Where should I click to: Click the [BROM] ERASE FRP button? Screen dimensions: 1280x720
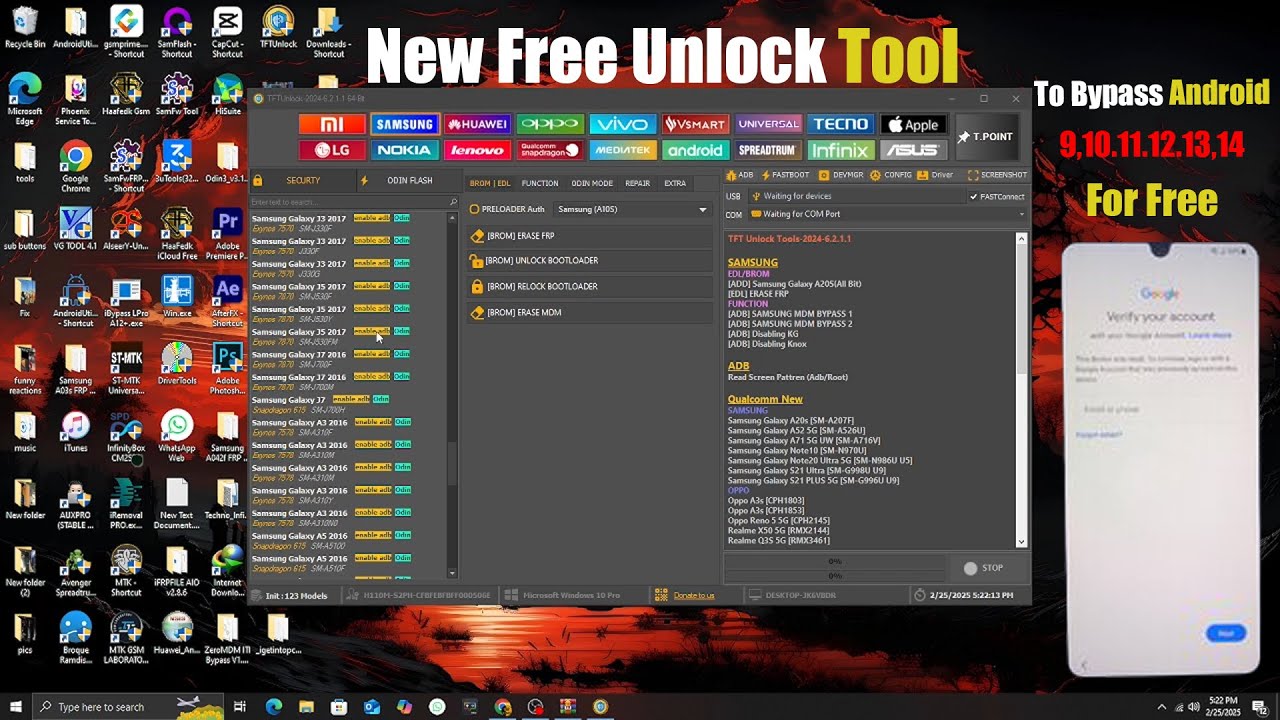point(591,236)
